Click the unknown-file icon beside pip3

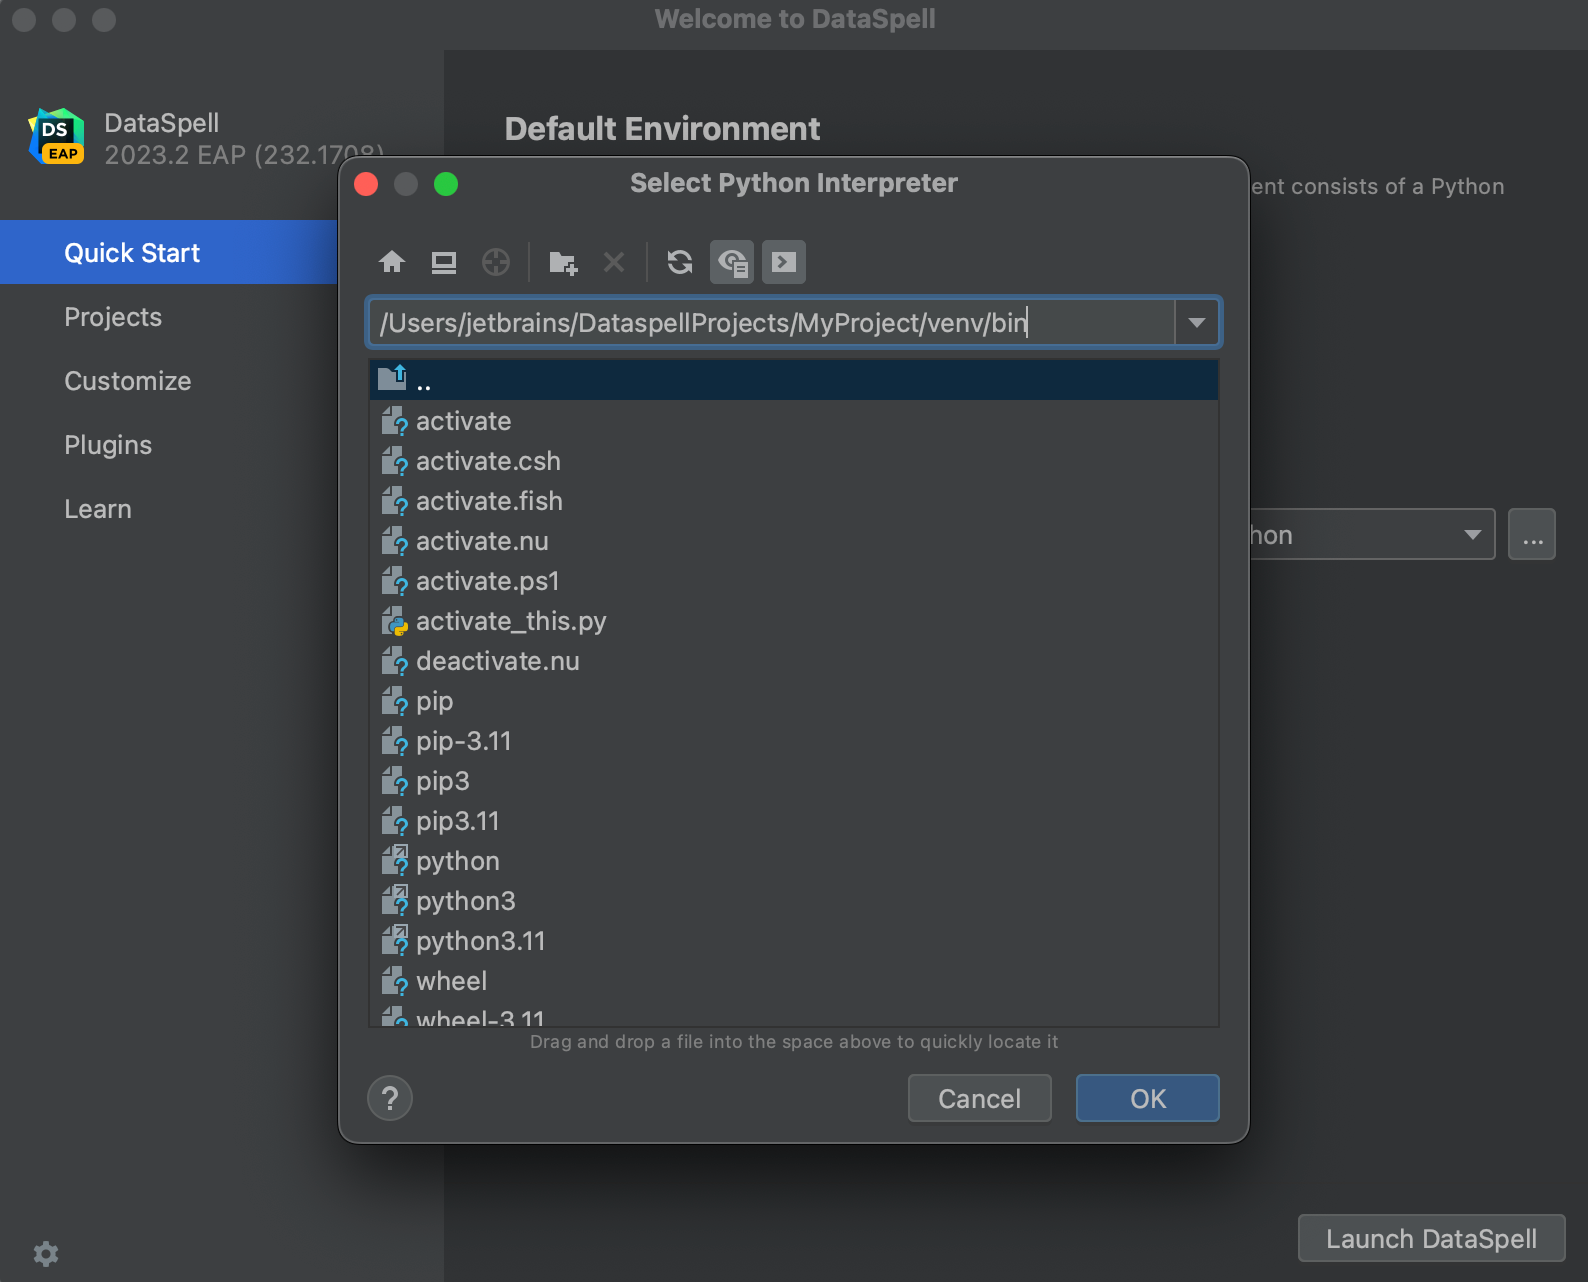[x=395, y=781]
